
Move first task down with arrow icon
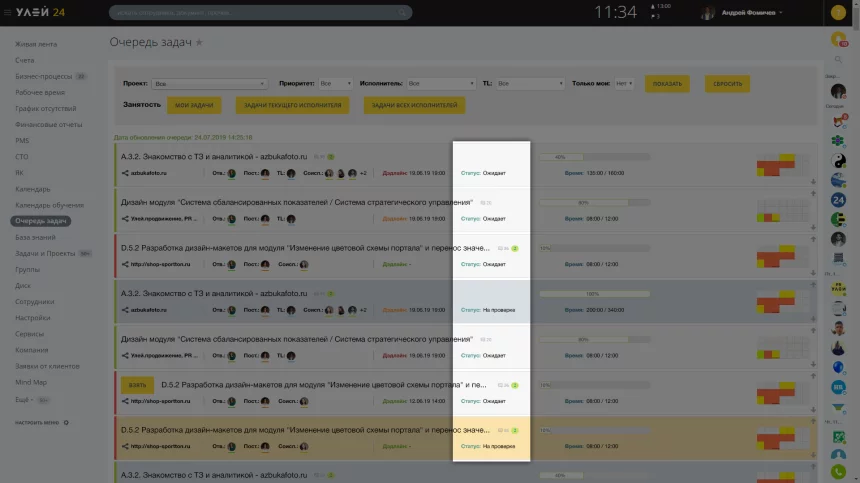click(814, 181)
